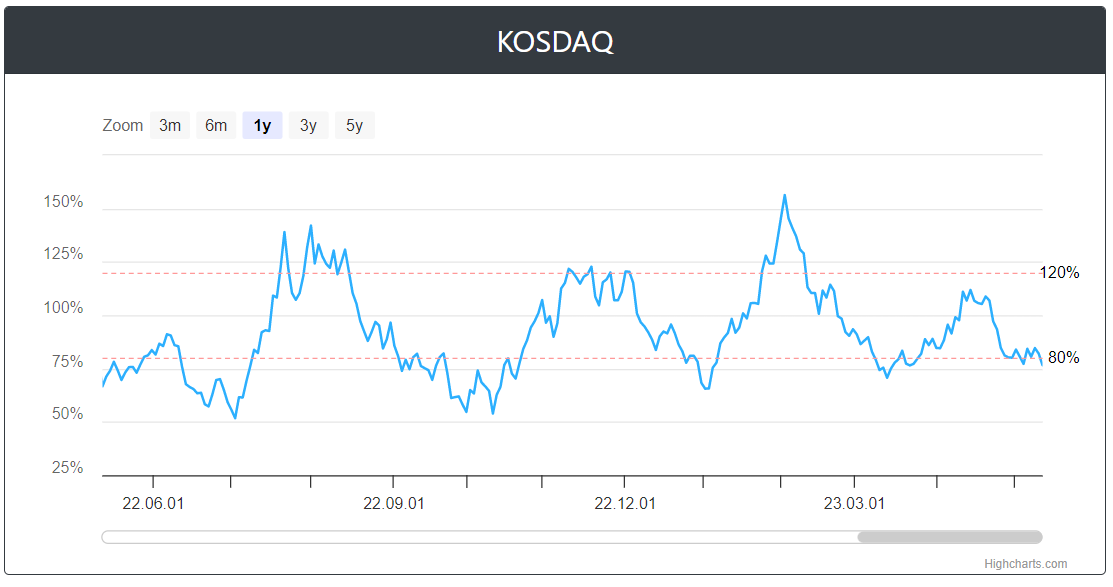The width and height of the screenshot is (1113, 587).
Task: Click the empty scrollbar track left of thumb
Action: click(x=480, y=537)
